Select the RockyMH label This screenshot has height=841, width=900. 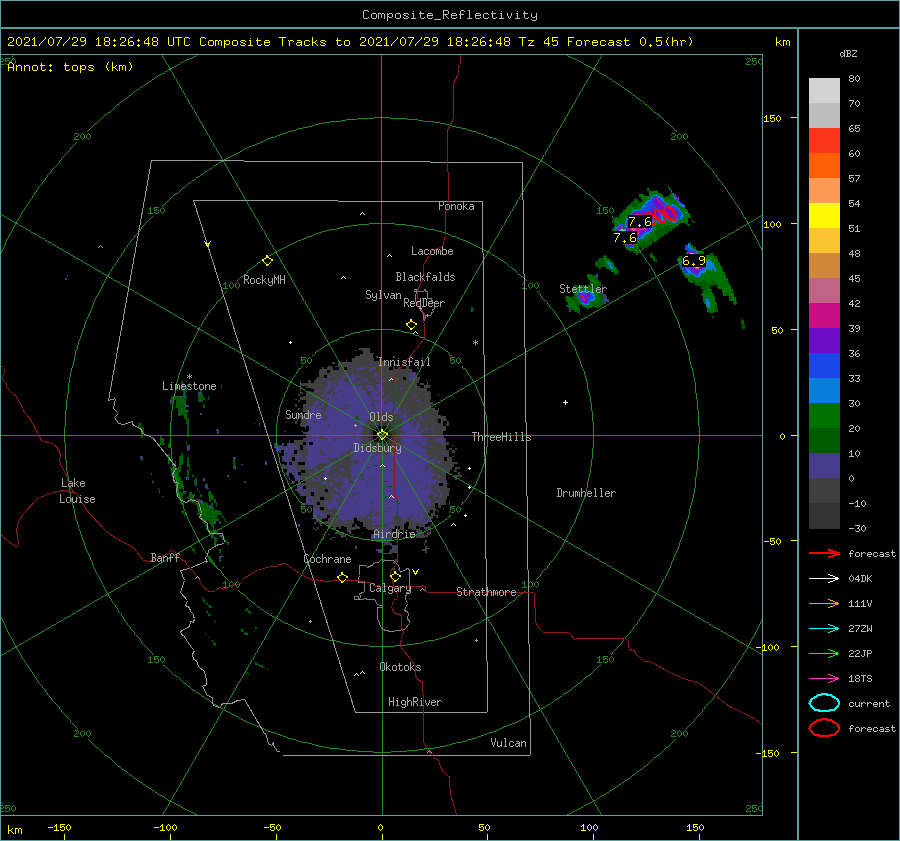pyautogui.click(x=264, y=280)
